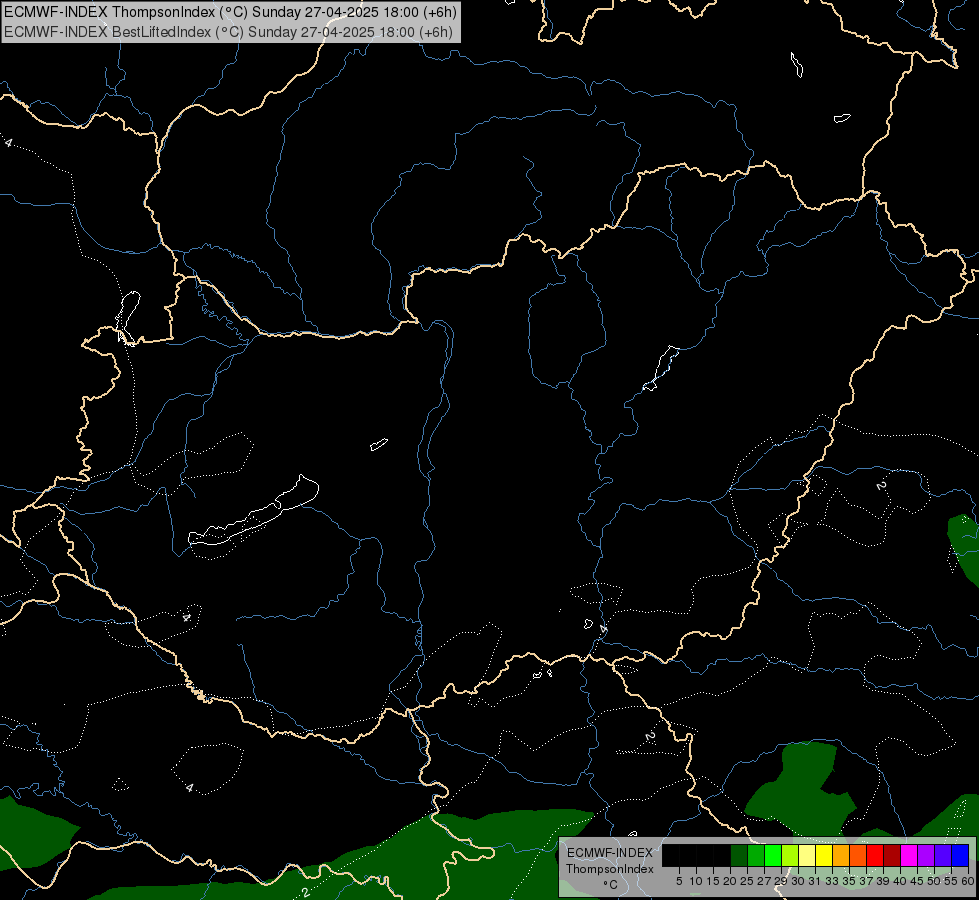Viewport: 979px width, 900px height.
Task: Click the large elongated lake outline on map
Action: point(253,512)
